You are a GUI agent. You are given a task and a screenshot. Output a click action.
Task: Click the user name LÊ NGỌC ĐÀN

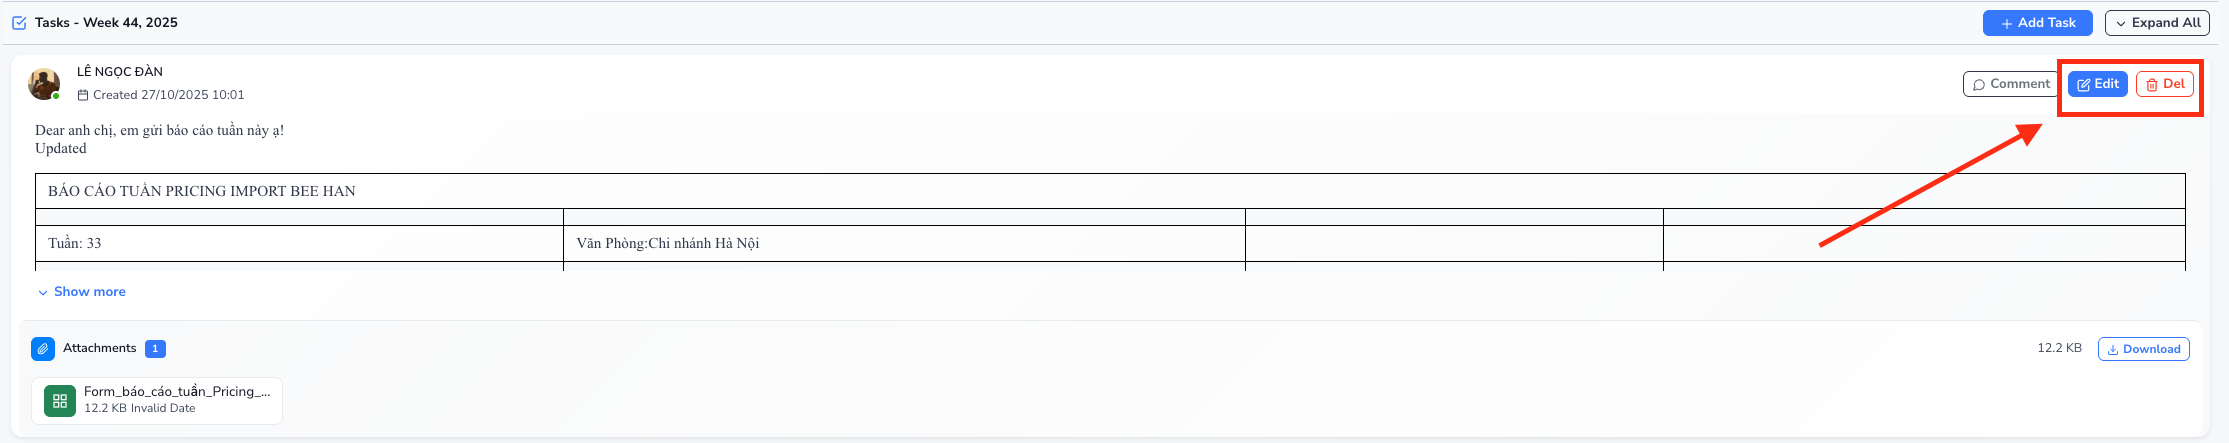coord(120,72)
